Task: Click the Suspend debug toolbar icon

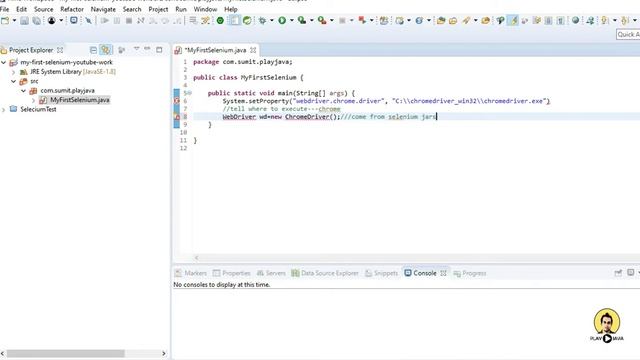Action: (x=117, y=20)
